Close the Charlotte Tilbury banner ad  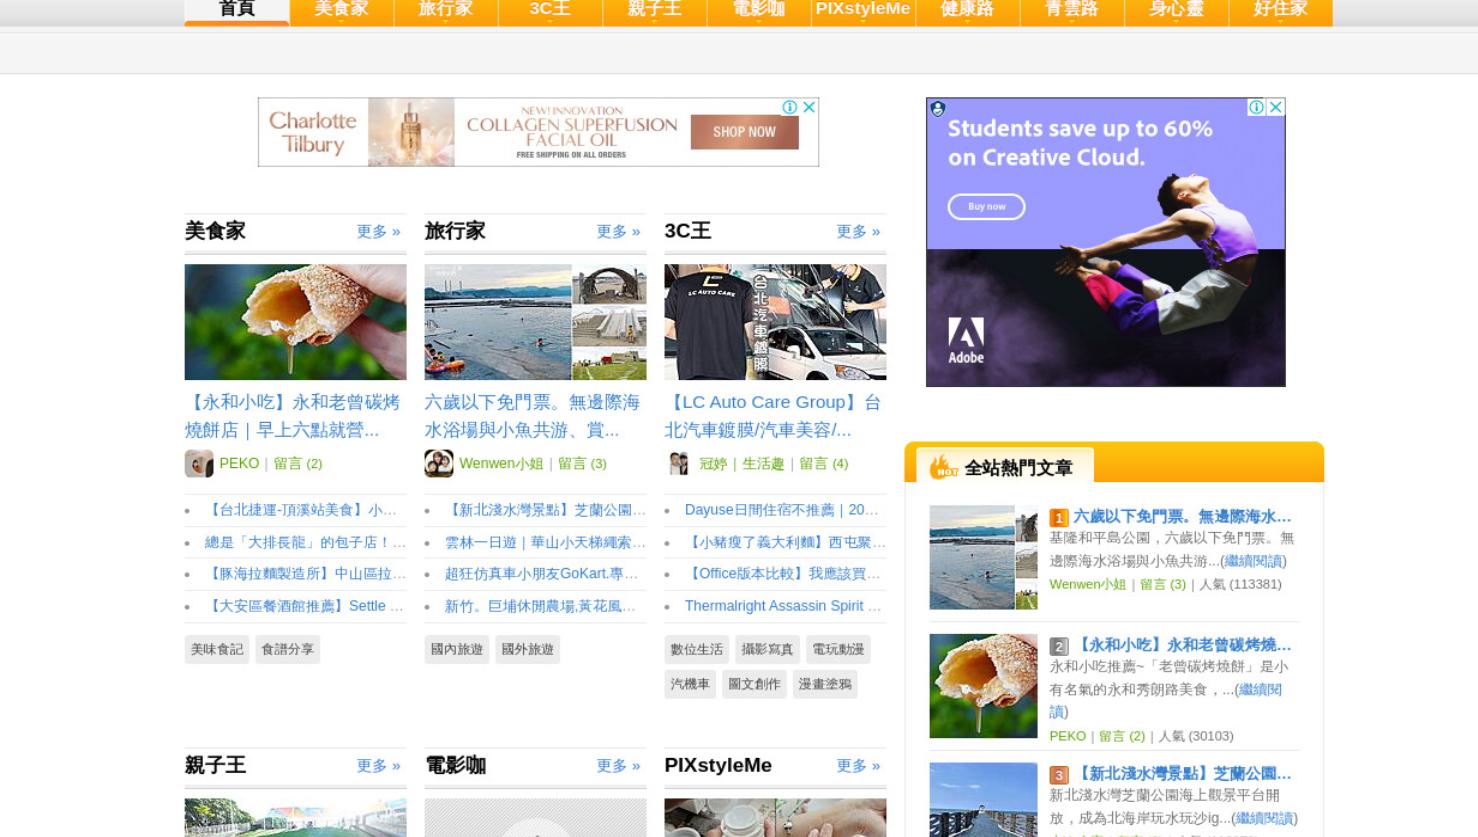coord(809,107)
